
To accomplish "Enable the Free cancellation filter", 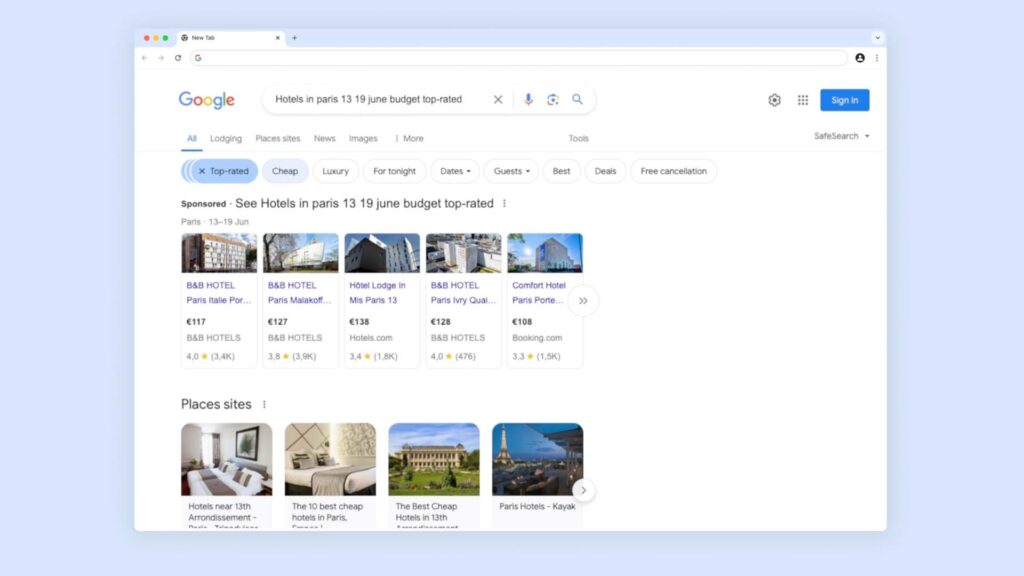I will (673, 171).
